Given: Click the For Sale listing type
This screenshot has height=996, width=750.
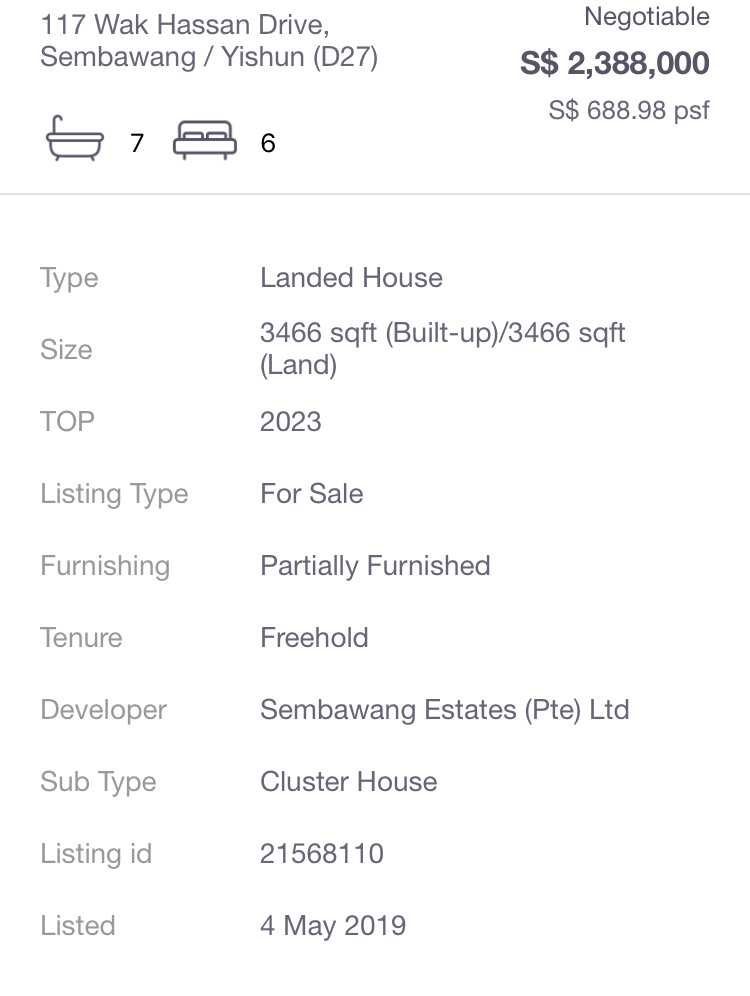Looking at the screenshot, I should [311, 494].
